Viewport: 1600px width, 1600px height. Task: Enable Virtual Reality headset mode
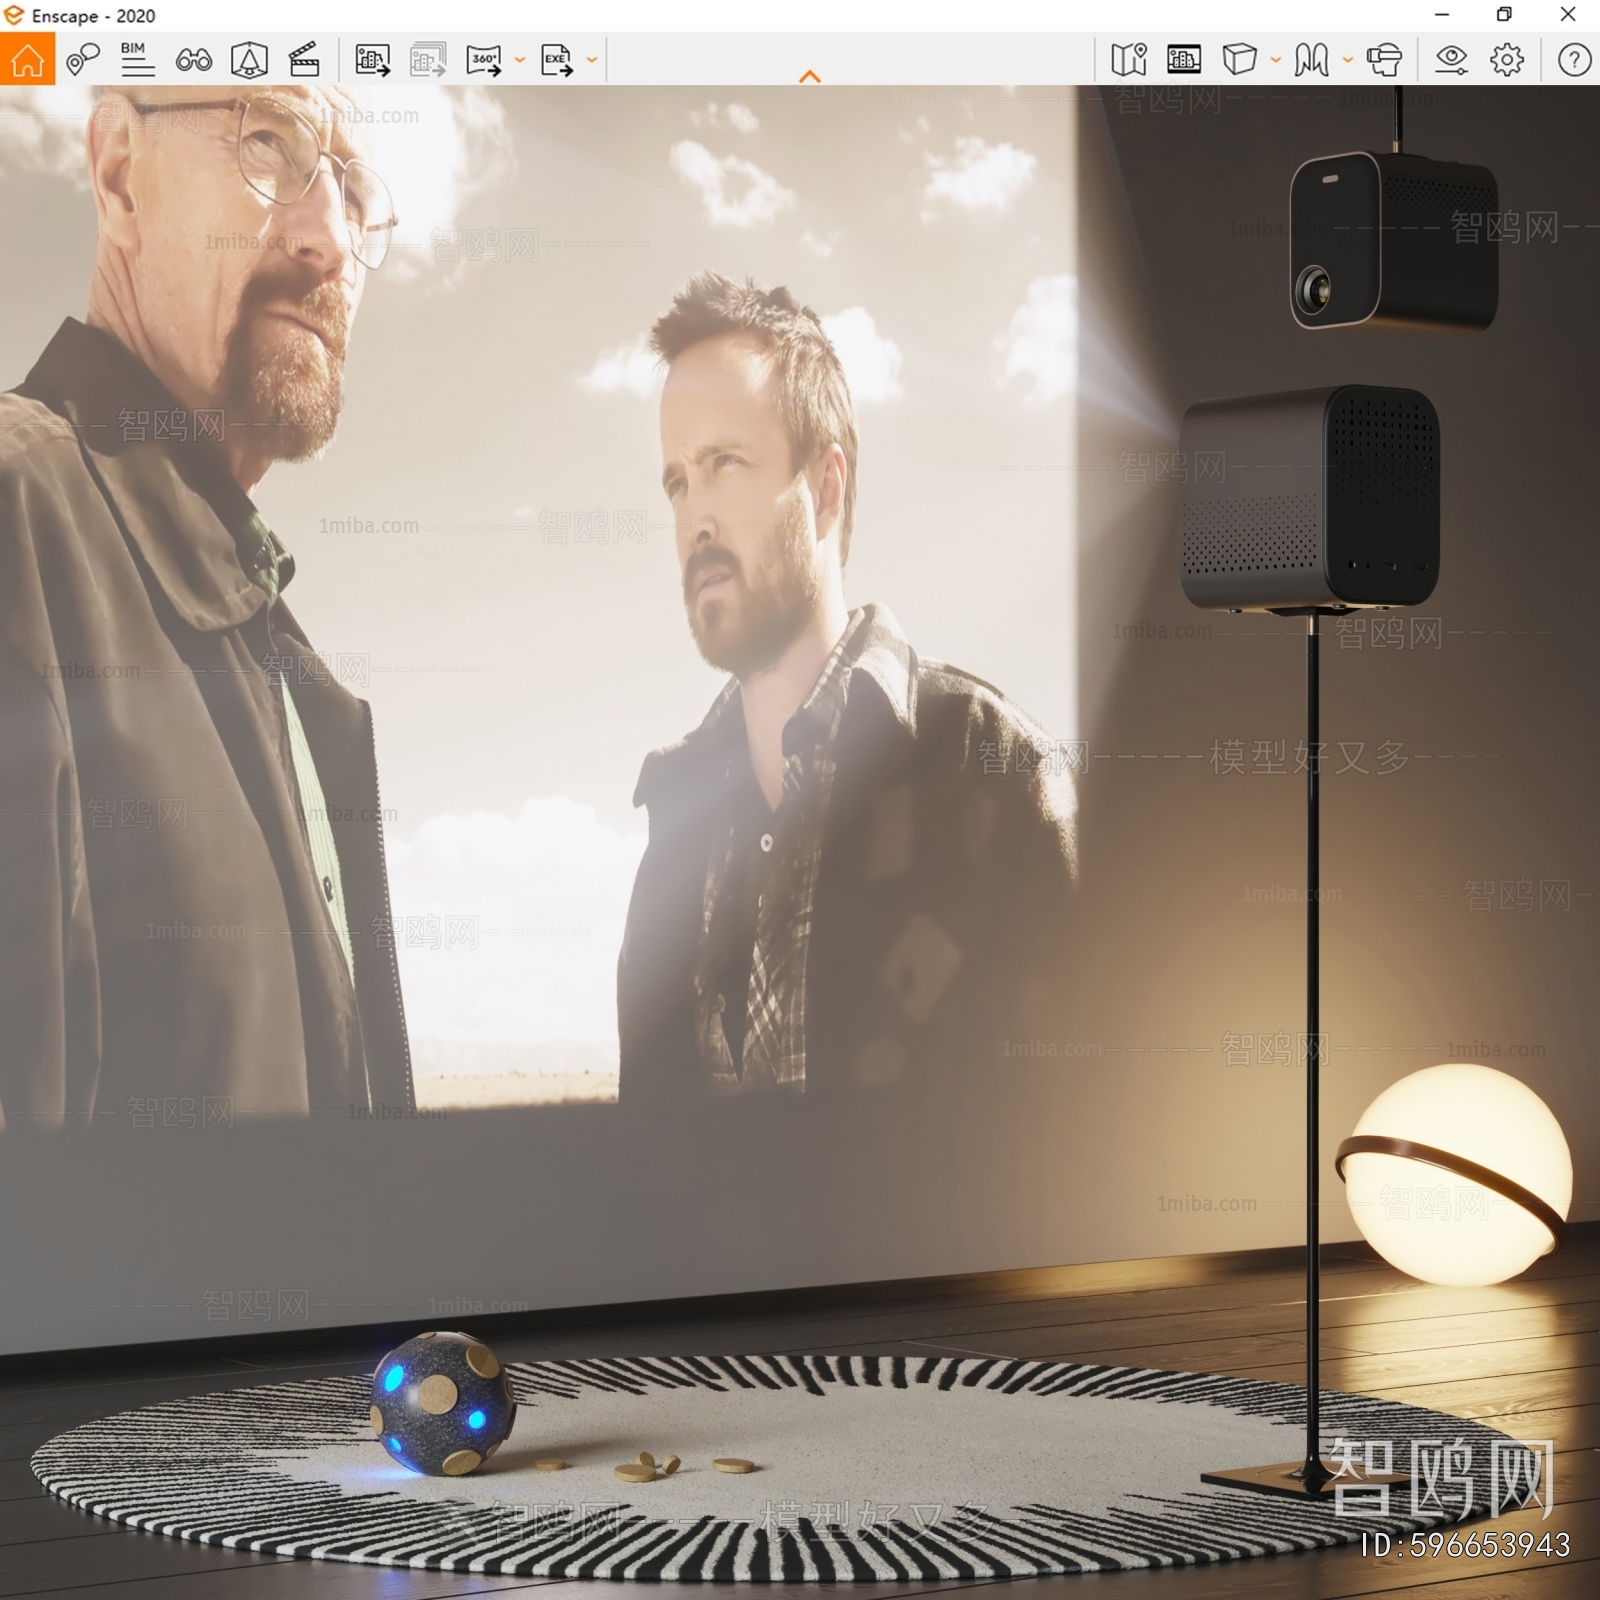tap(1384, 60)
